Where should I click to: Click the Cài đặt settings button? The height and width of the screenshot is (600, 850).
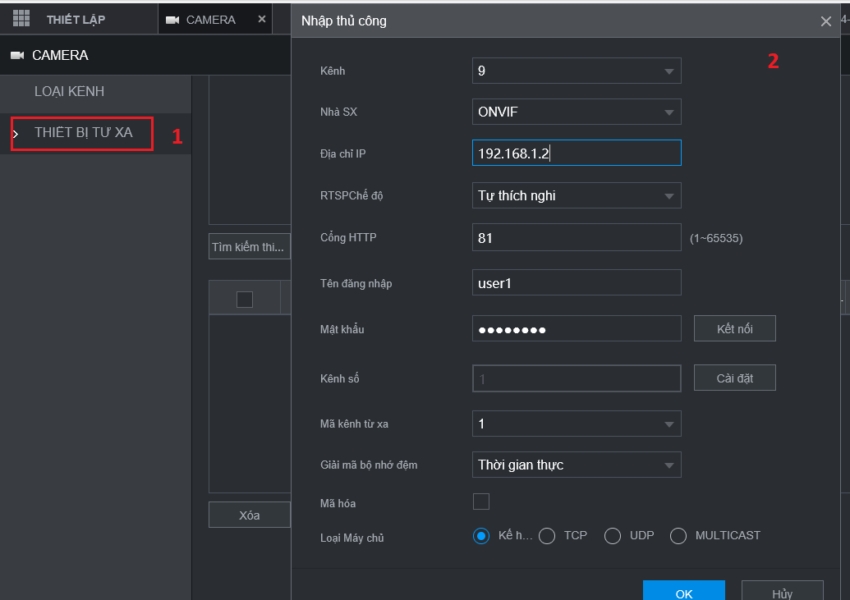click(x=734, y=377)
